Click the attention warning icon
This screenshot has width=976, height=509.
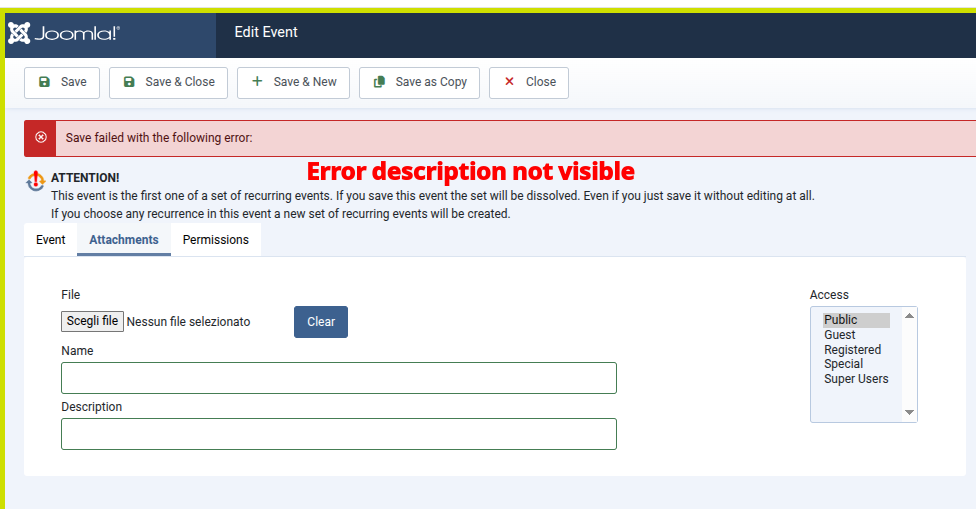[36, 181]
